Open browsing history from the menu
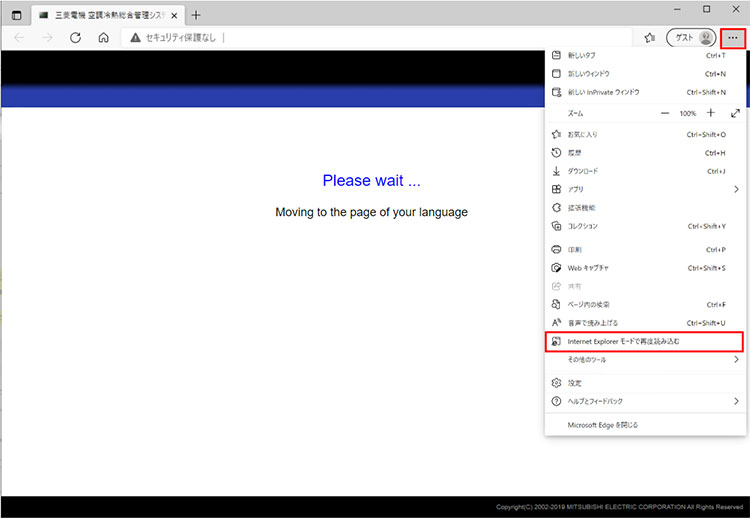The height and width of the screenshot is (518, 750). [645, 153]
